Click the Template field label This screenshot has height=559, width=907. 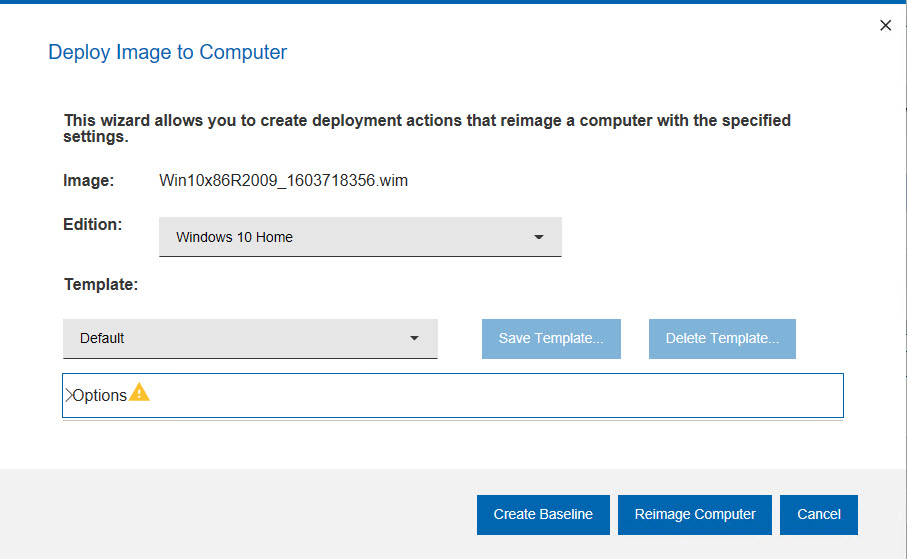click(x=101, y=285)
